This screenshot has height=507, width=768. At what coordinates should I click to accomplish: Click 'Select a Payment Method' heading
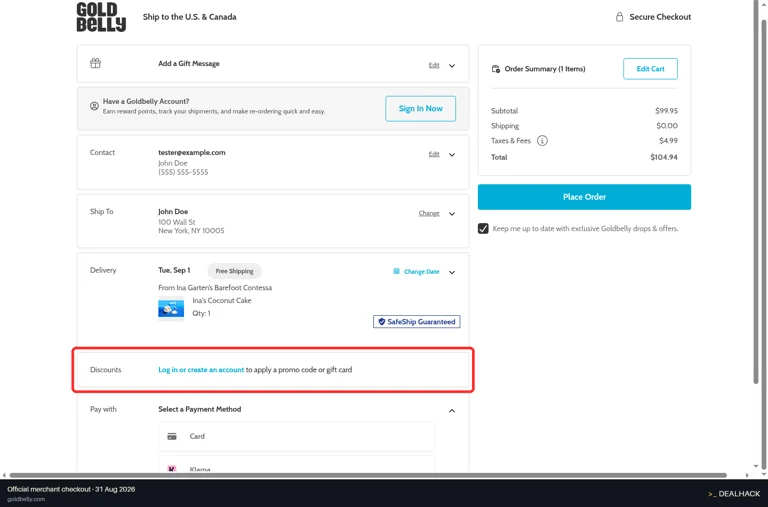[x=199, y=409]
